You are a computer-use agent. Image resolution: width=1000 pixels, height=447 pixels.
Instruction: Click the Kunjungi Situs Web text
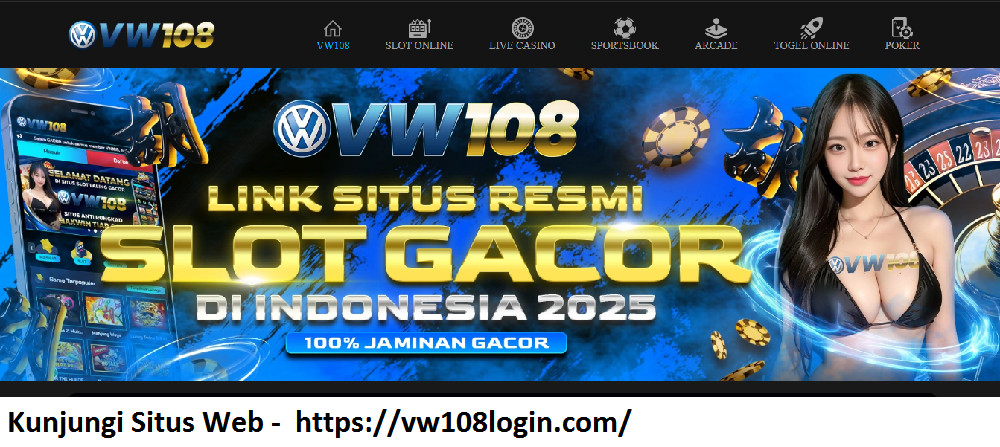(x=135, y=422)
